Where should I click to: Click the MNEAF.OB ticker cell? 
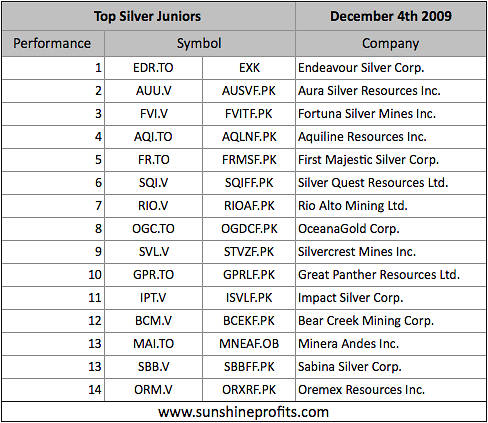(x=249, y=344)
